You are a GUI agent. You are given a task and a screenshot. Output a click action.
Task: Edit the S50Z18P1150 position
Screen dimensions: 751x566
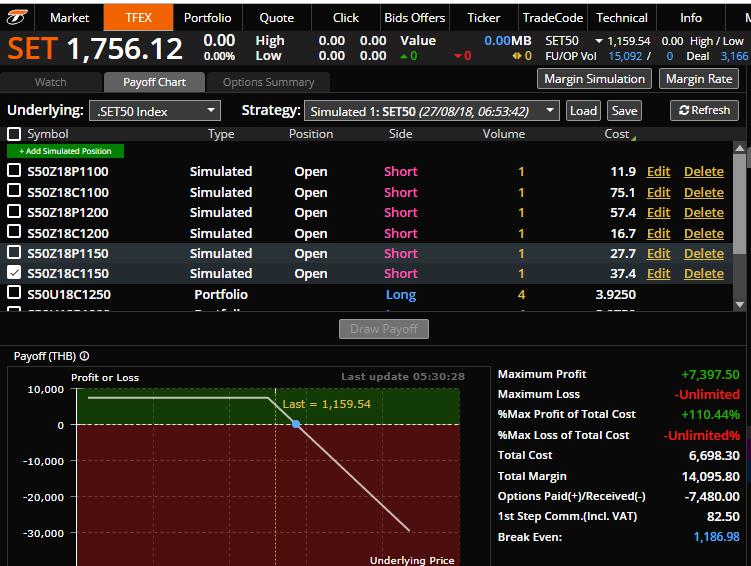point(658,253)
